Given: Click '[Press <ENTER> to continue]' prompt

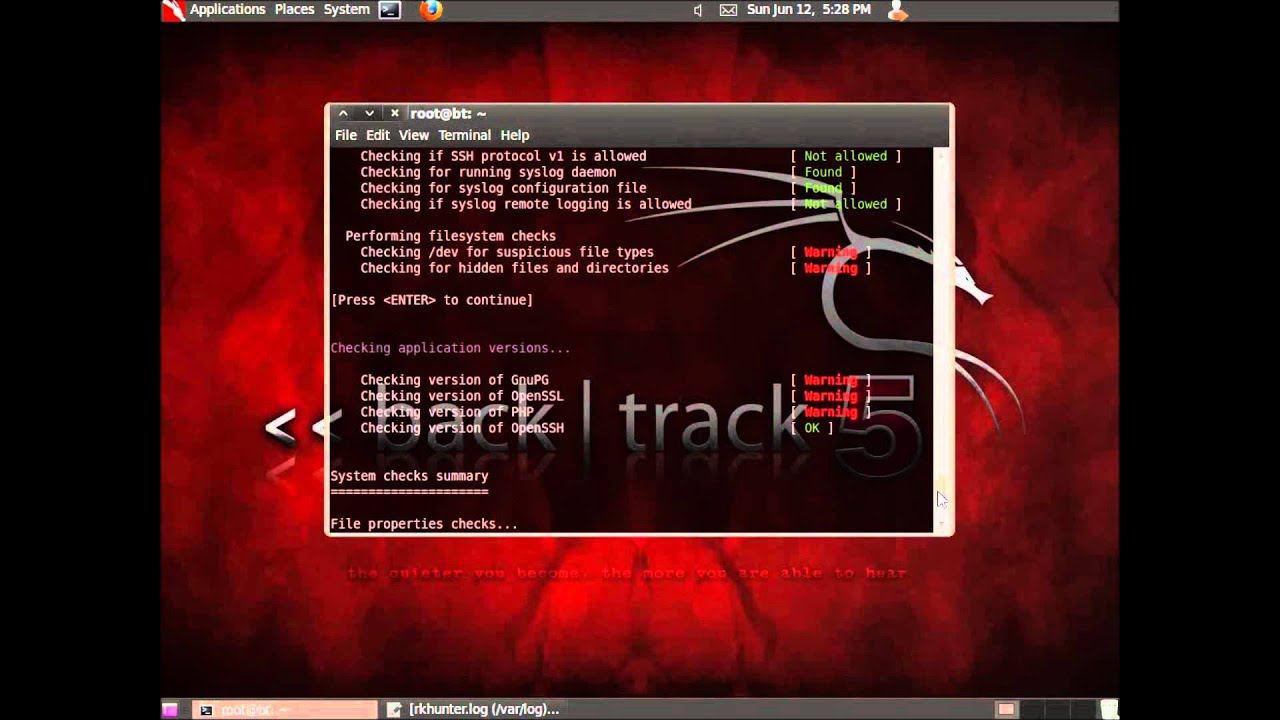Looking at the screenshot, I should 432,300.
